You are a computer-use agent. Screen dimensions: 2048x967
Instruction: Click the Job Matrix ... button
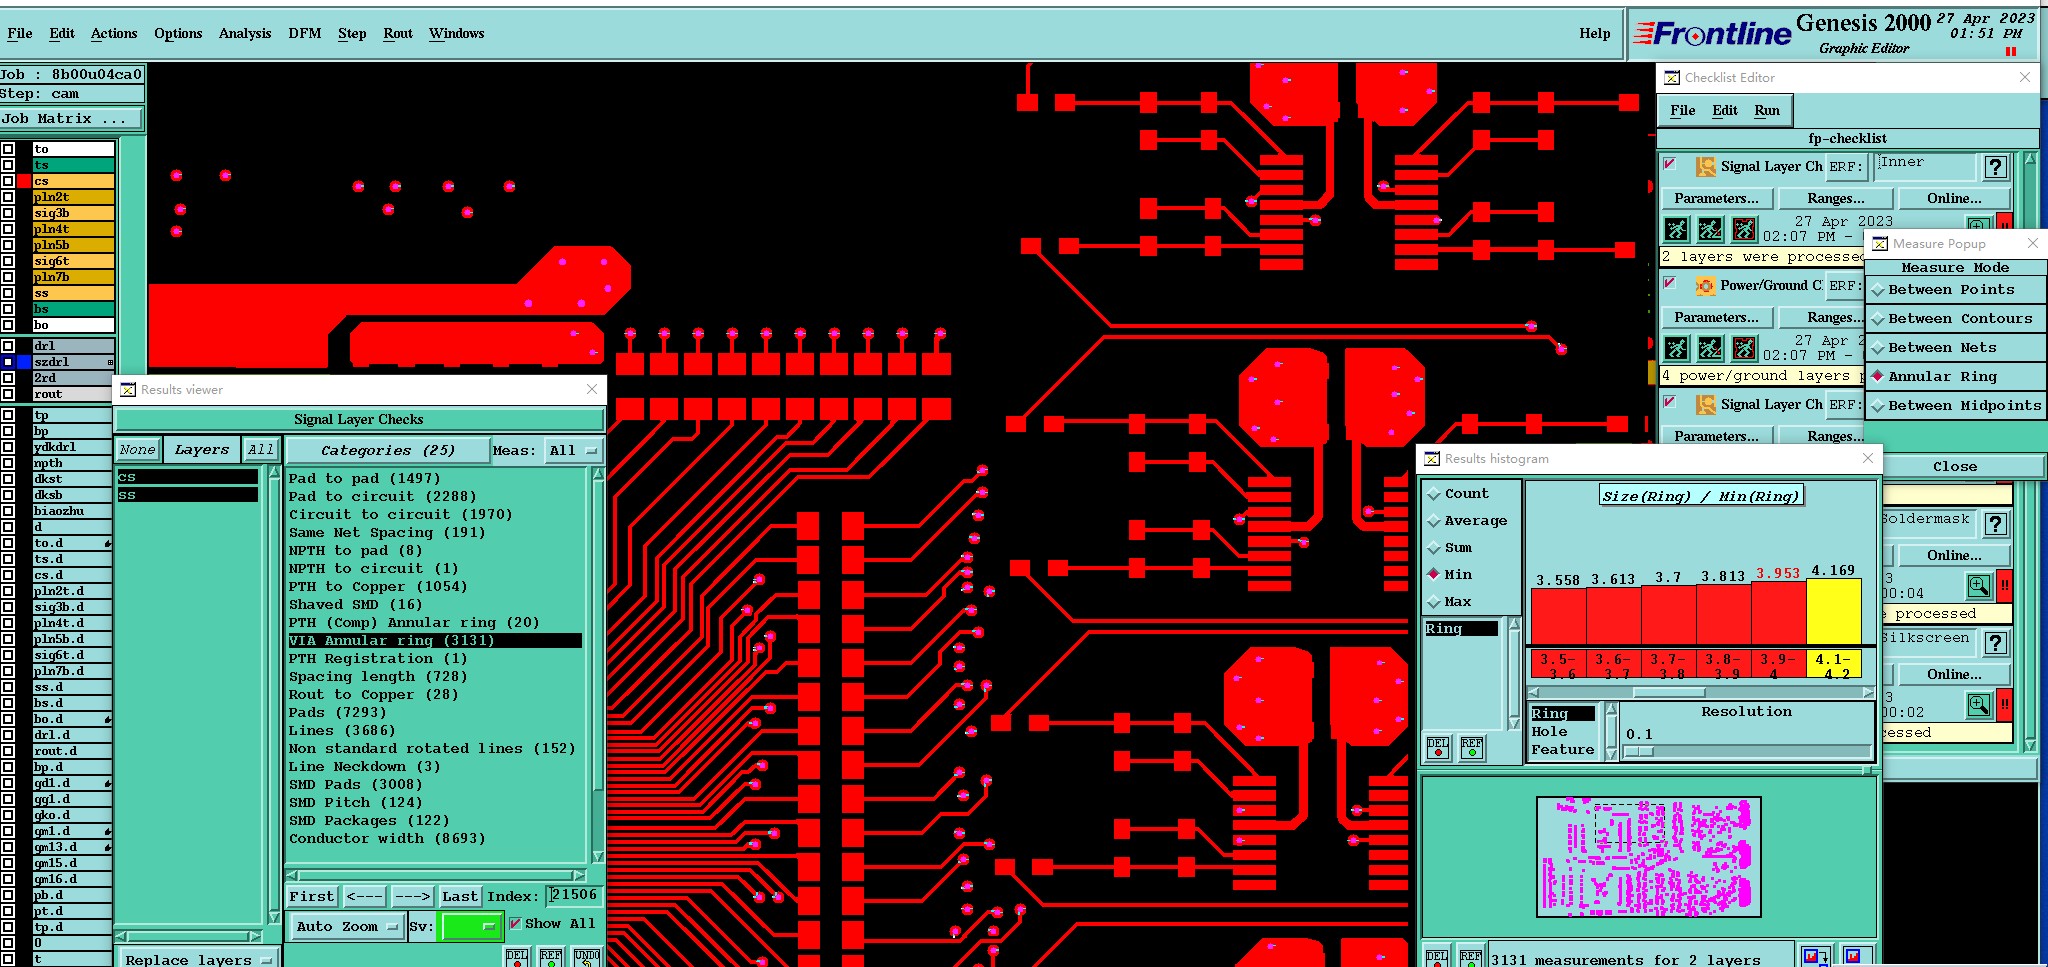pyautogui.click(x=71, y=119)
